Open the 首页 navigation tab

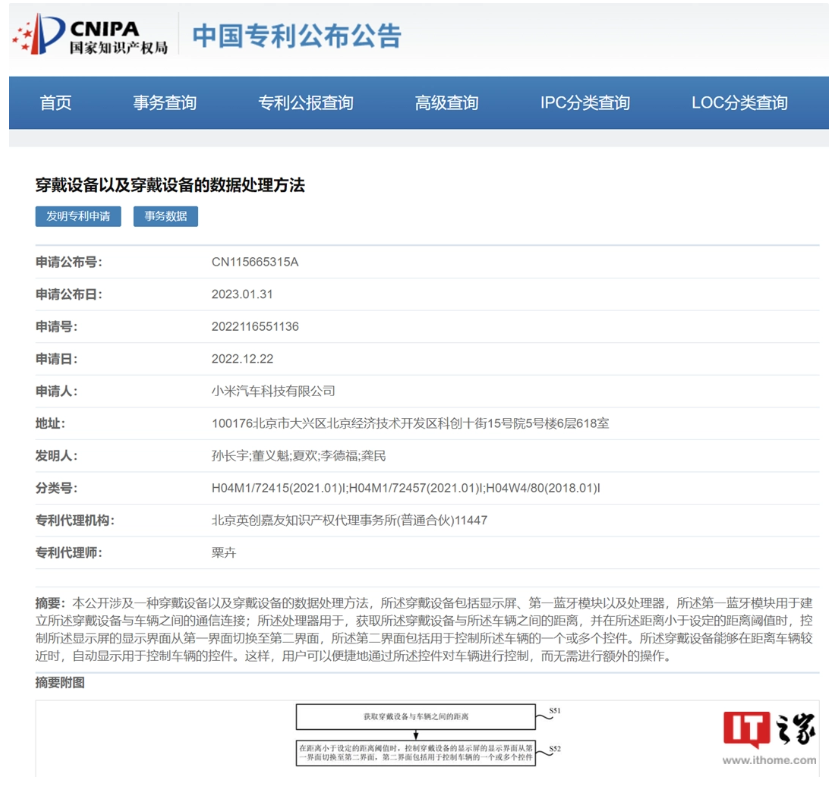(56, 103)
